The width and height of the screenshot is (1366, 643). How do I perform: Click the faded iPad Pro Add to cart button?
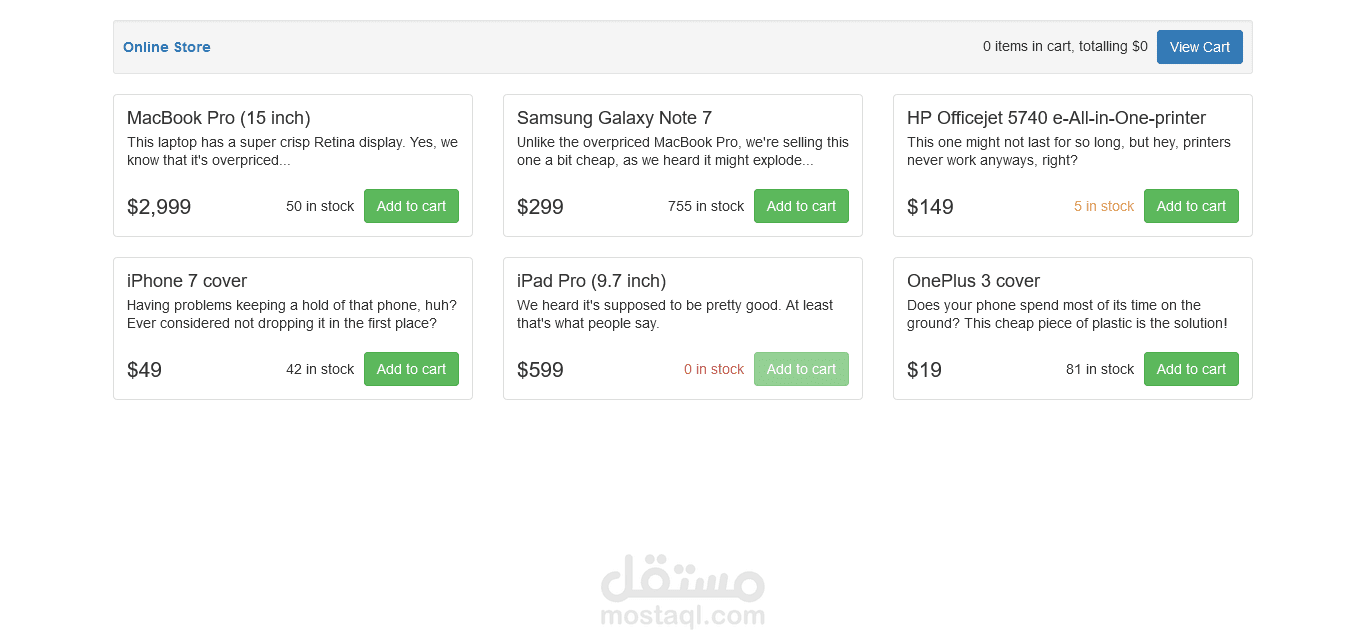pyautogui.click(x=801, y=369)
